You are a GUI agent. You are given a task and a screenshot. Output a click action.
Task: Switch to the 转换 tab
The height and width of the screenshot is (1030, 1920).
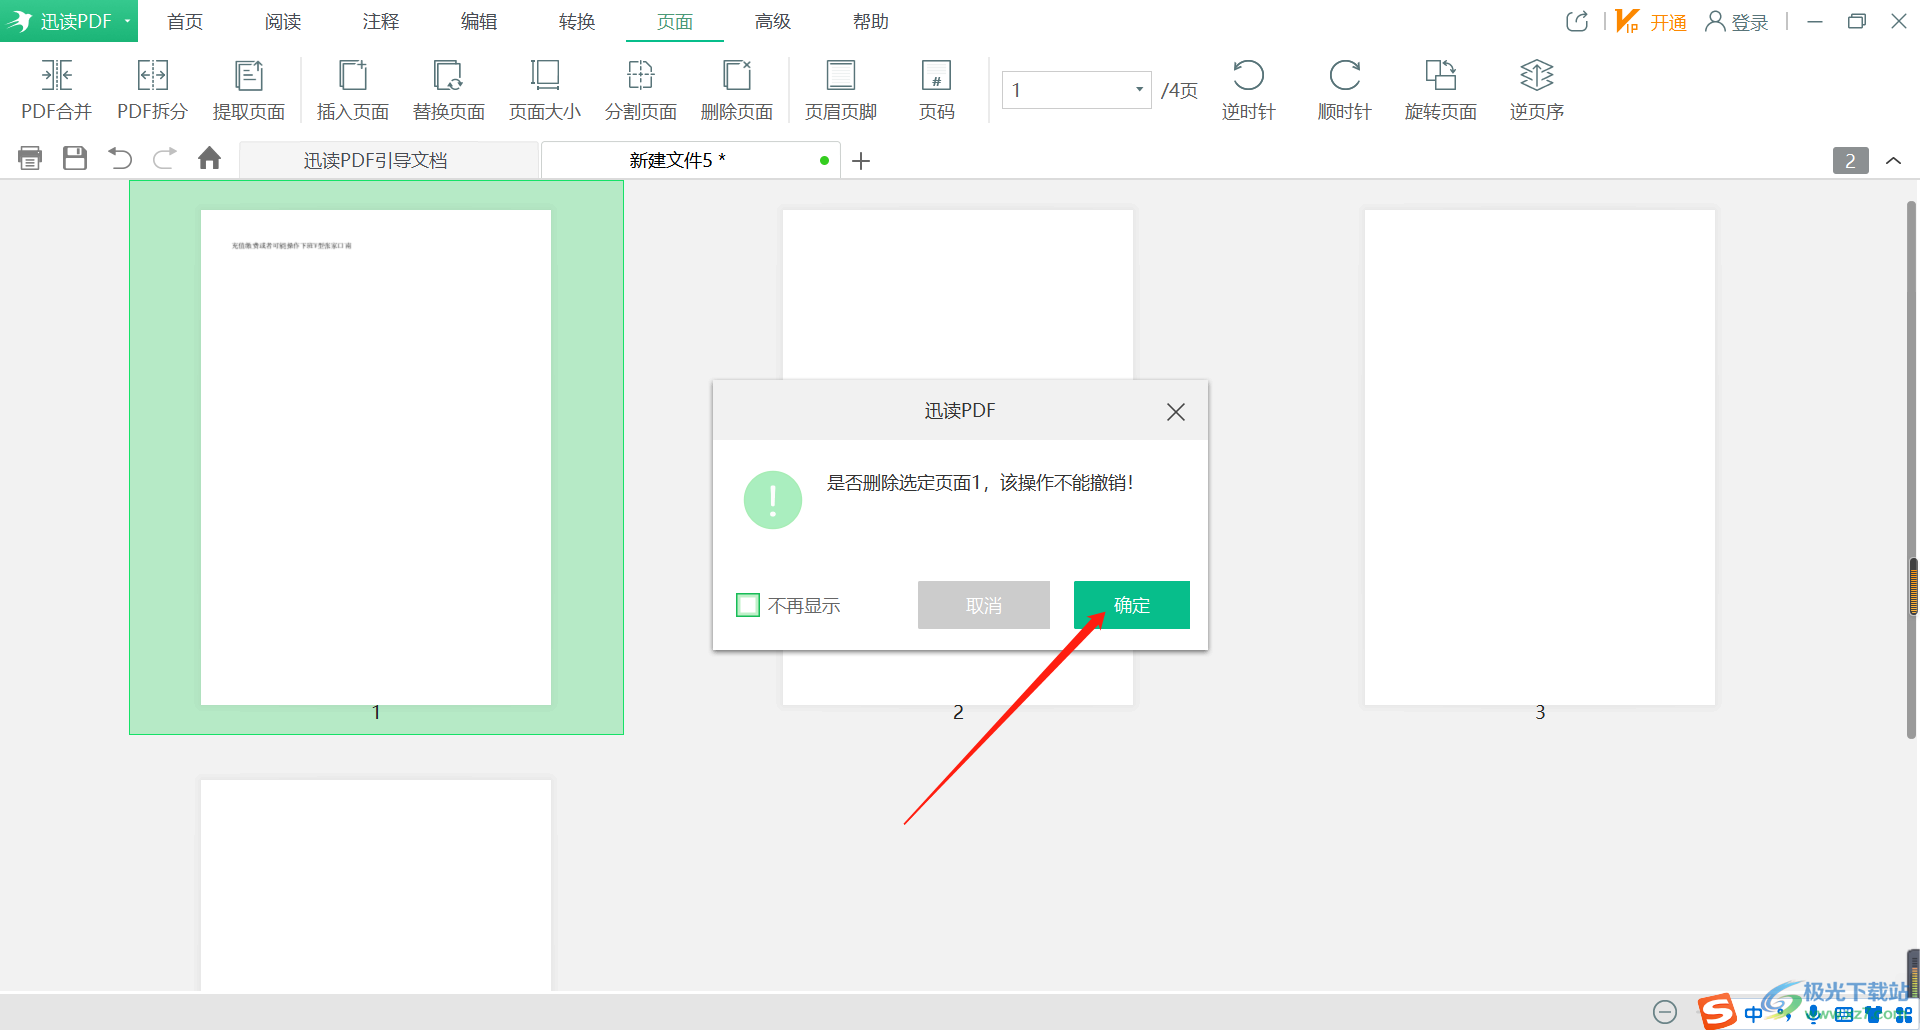click(x=577, y=21)
